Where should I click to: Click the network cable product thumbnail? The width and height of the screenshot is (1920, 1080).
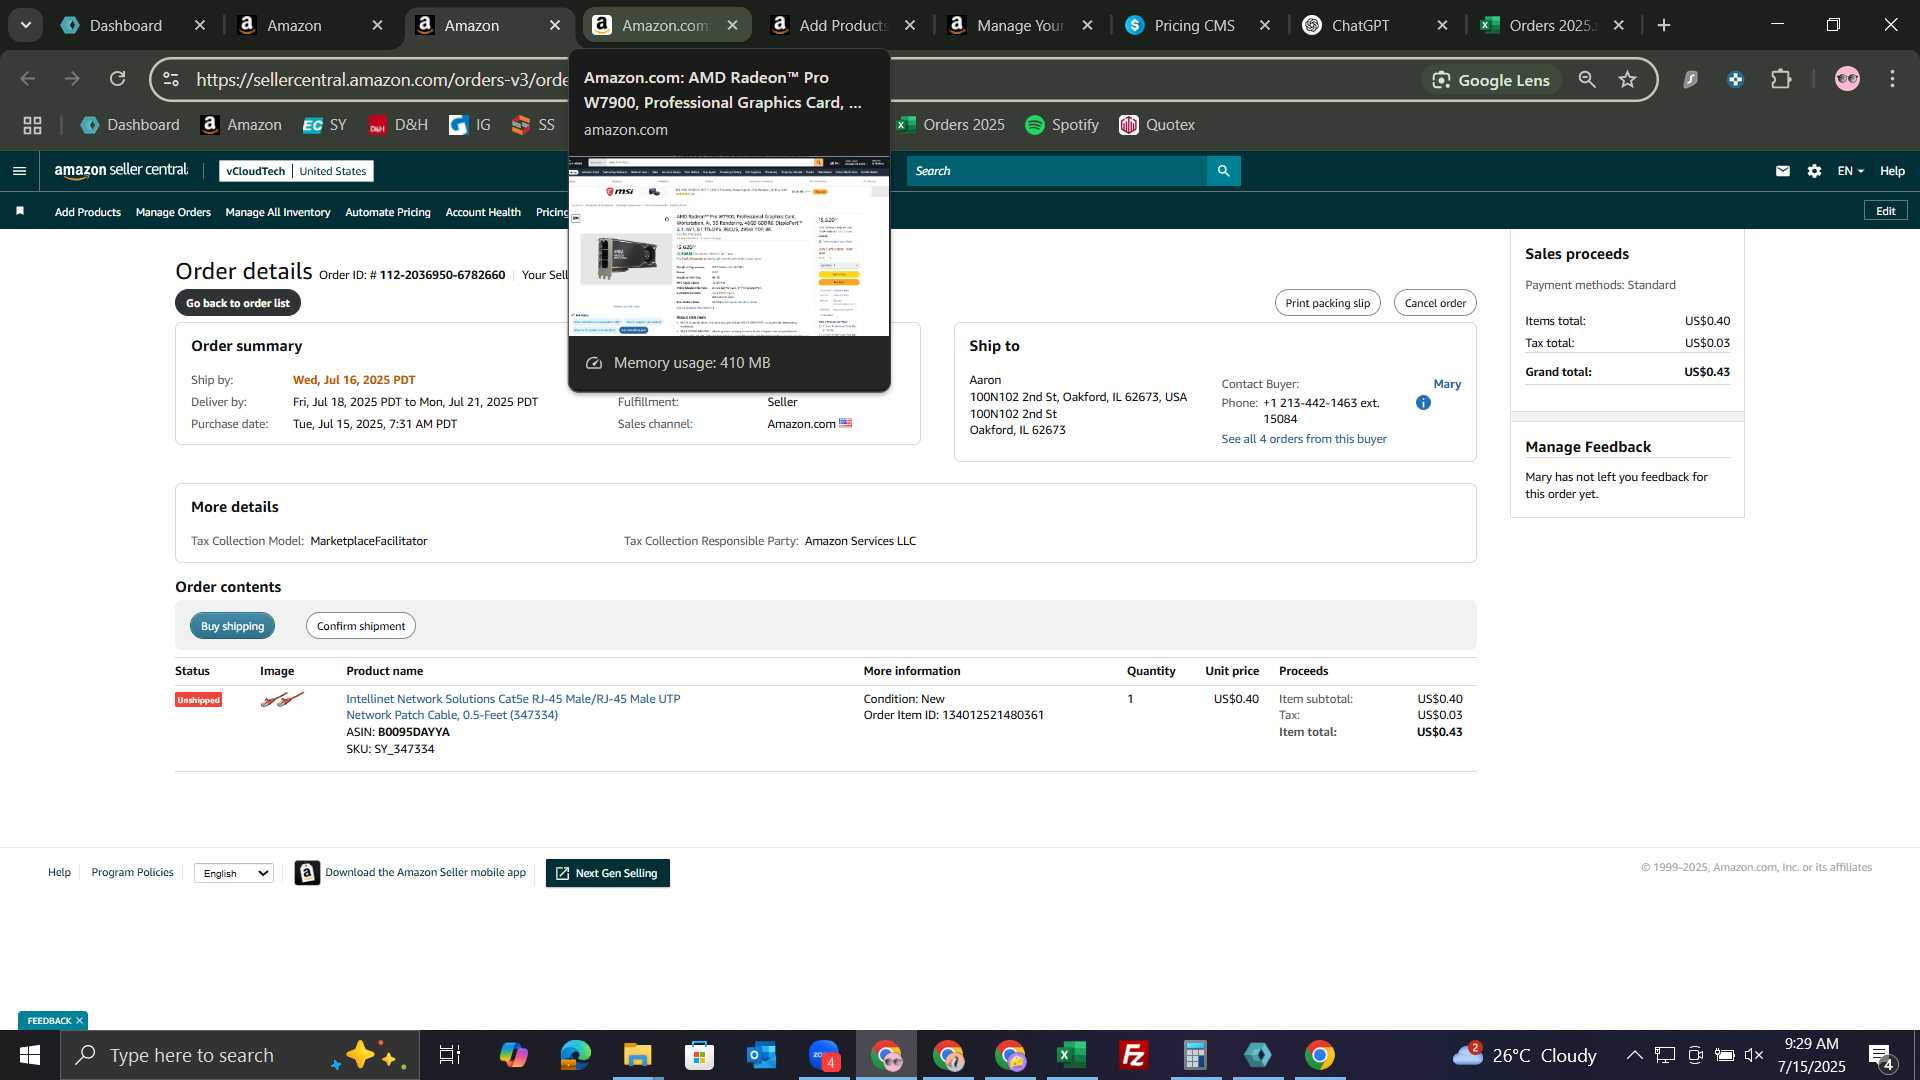pos(282,700)
